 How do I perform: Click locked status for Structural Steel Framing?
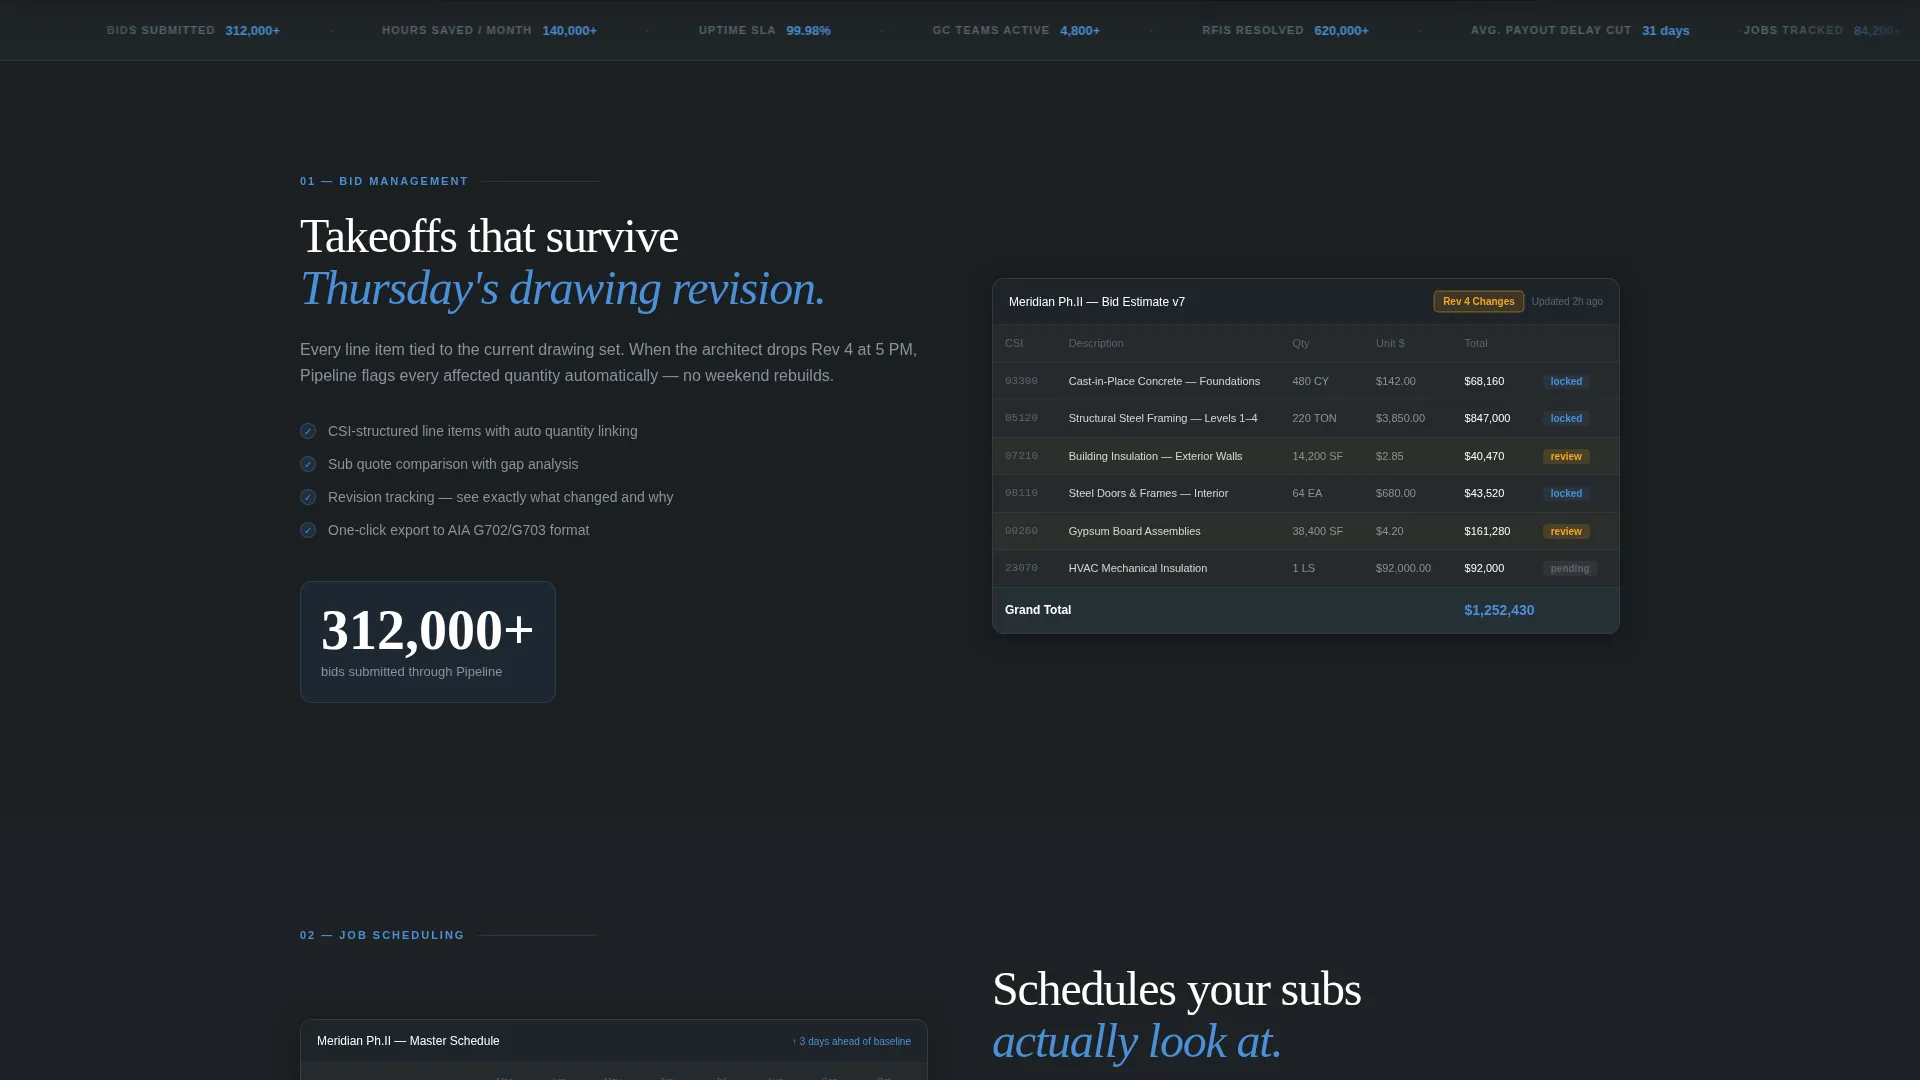click(x=1566, y=418)
